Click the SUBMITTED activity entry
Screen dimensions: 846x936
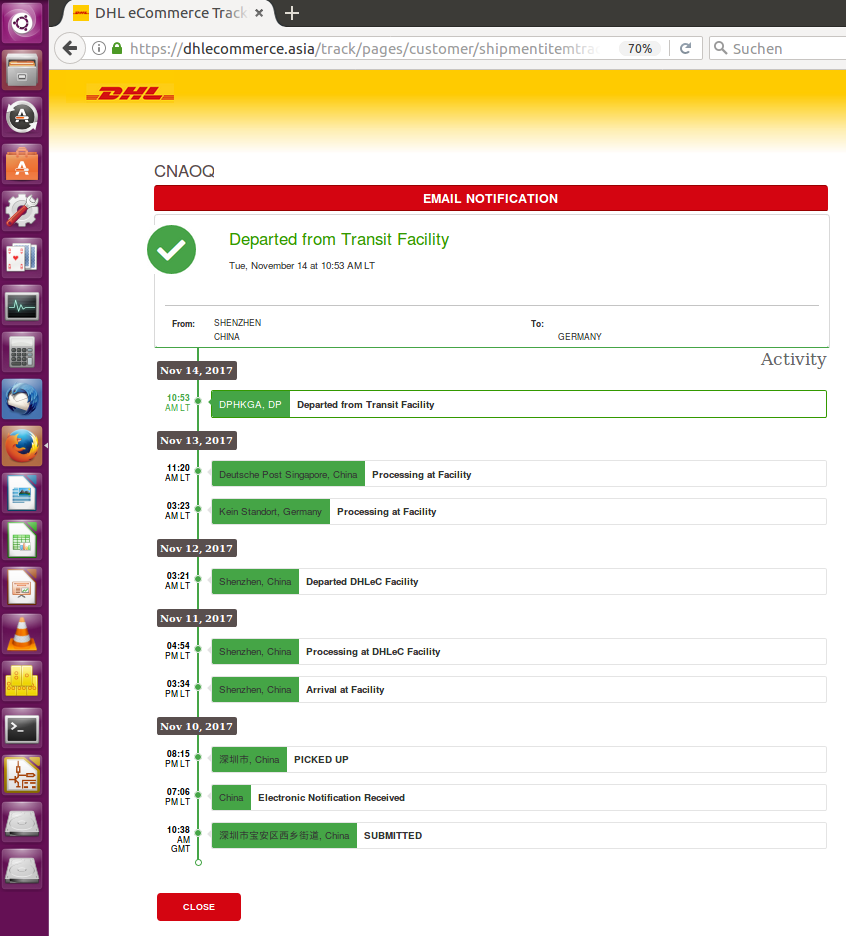coord(519,836)
